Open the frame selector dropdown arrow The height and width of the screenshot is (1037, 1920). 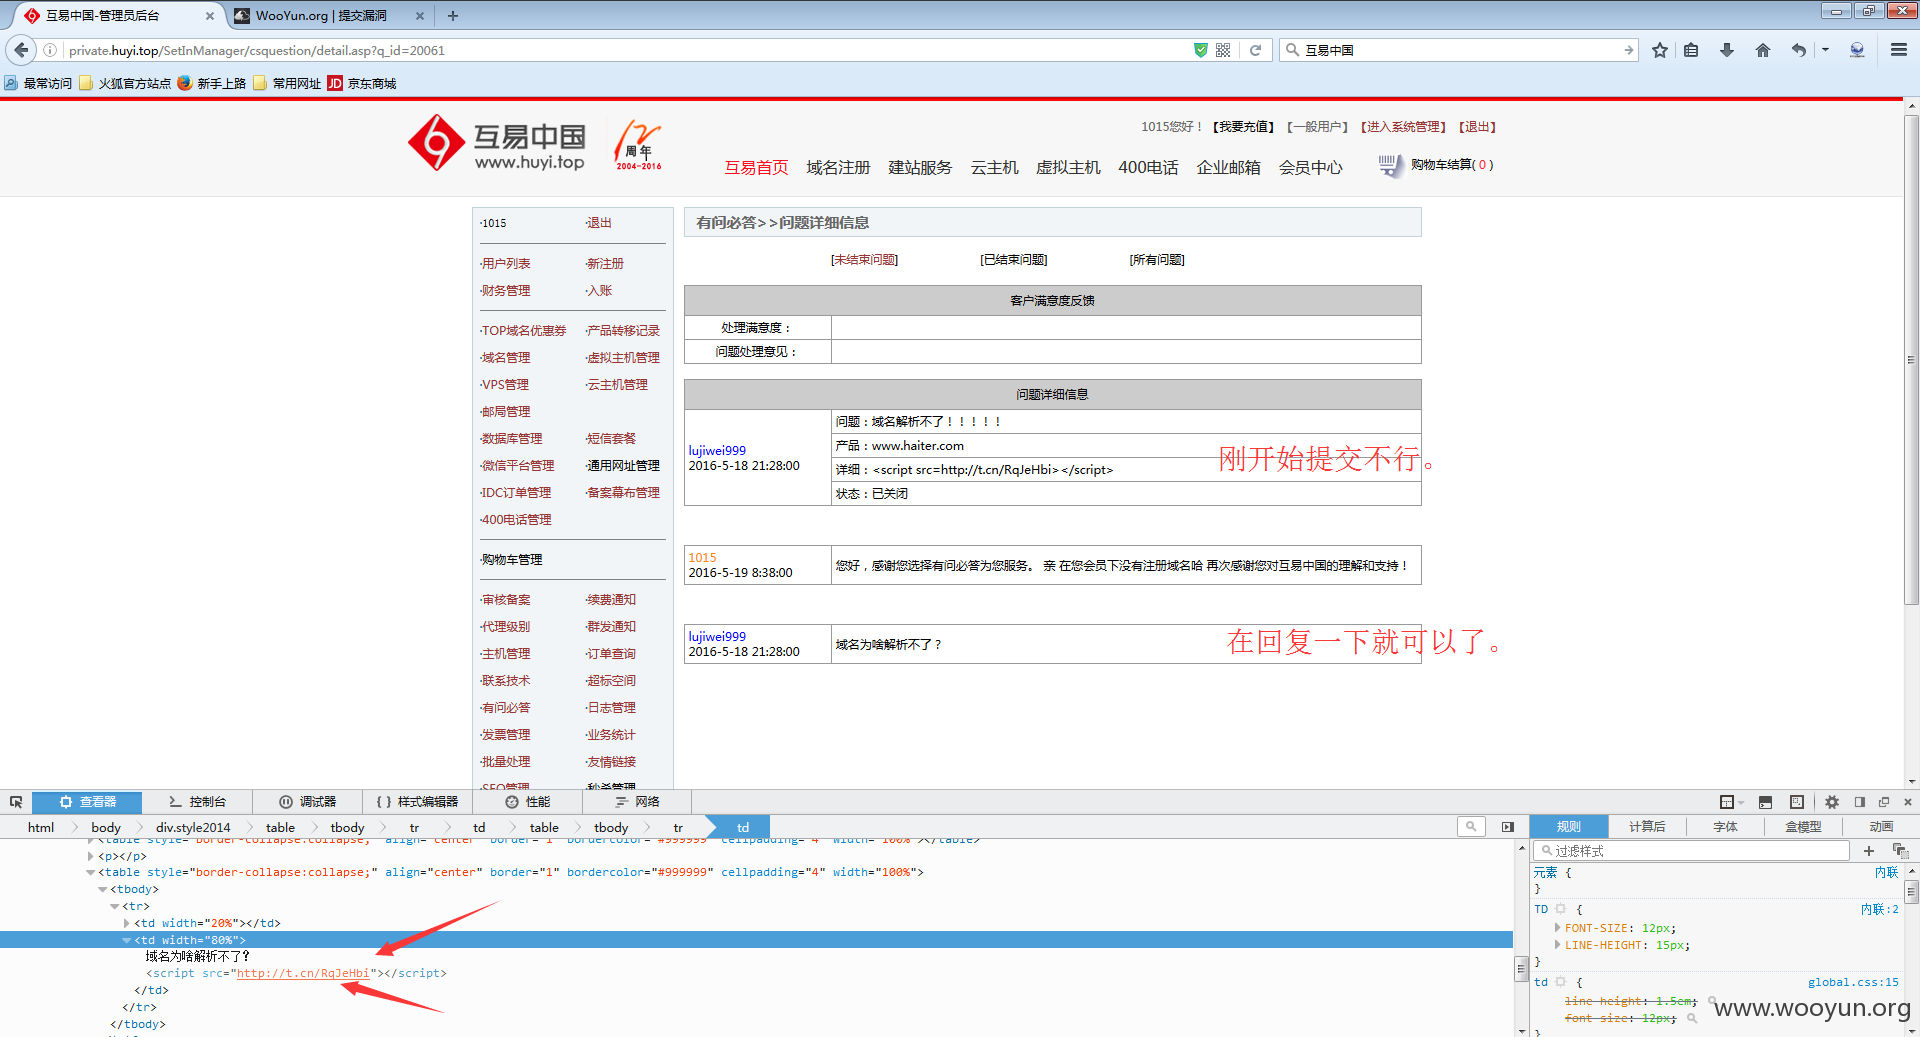coord(1741,803)
